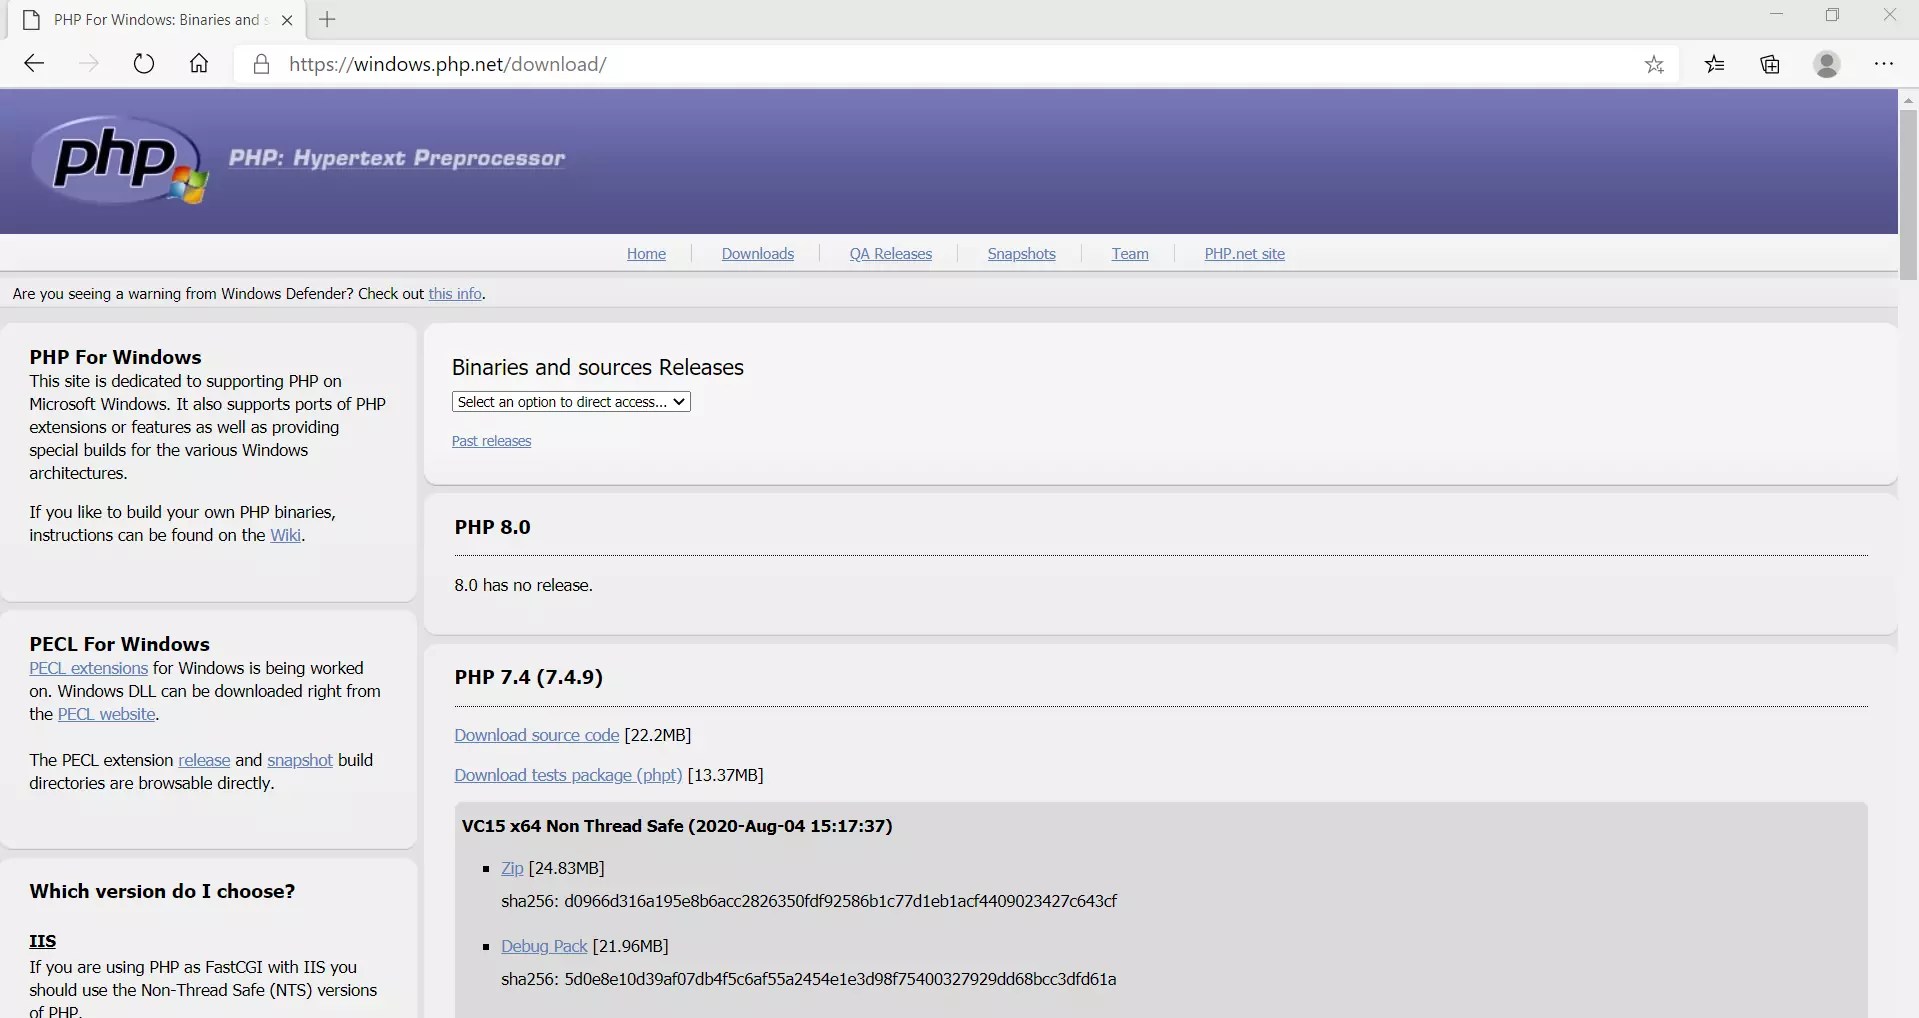The image size is (1919, 1018).
Task: Open the PECL snapshot directory link
Action: point(300,760)
